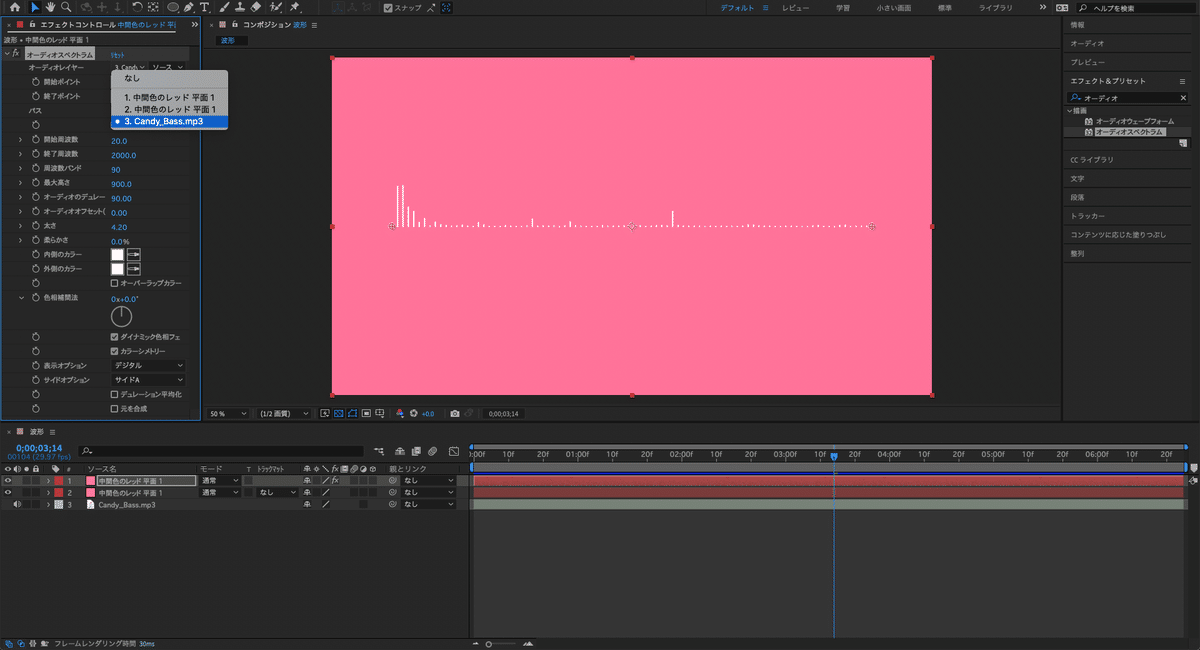
Task: Select the Horizontal Type tool
Action: (x=204, y=8)
